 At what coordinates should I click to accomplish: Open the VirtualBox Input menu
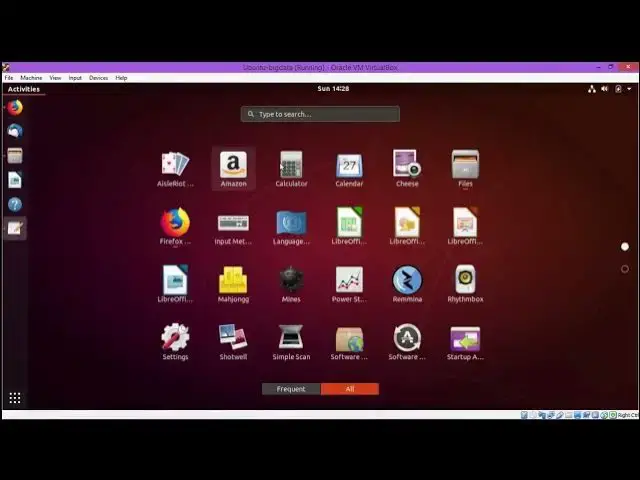[x=75, y=78]
